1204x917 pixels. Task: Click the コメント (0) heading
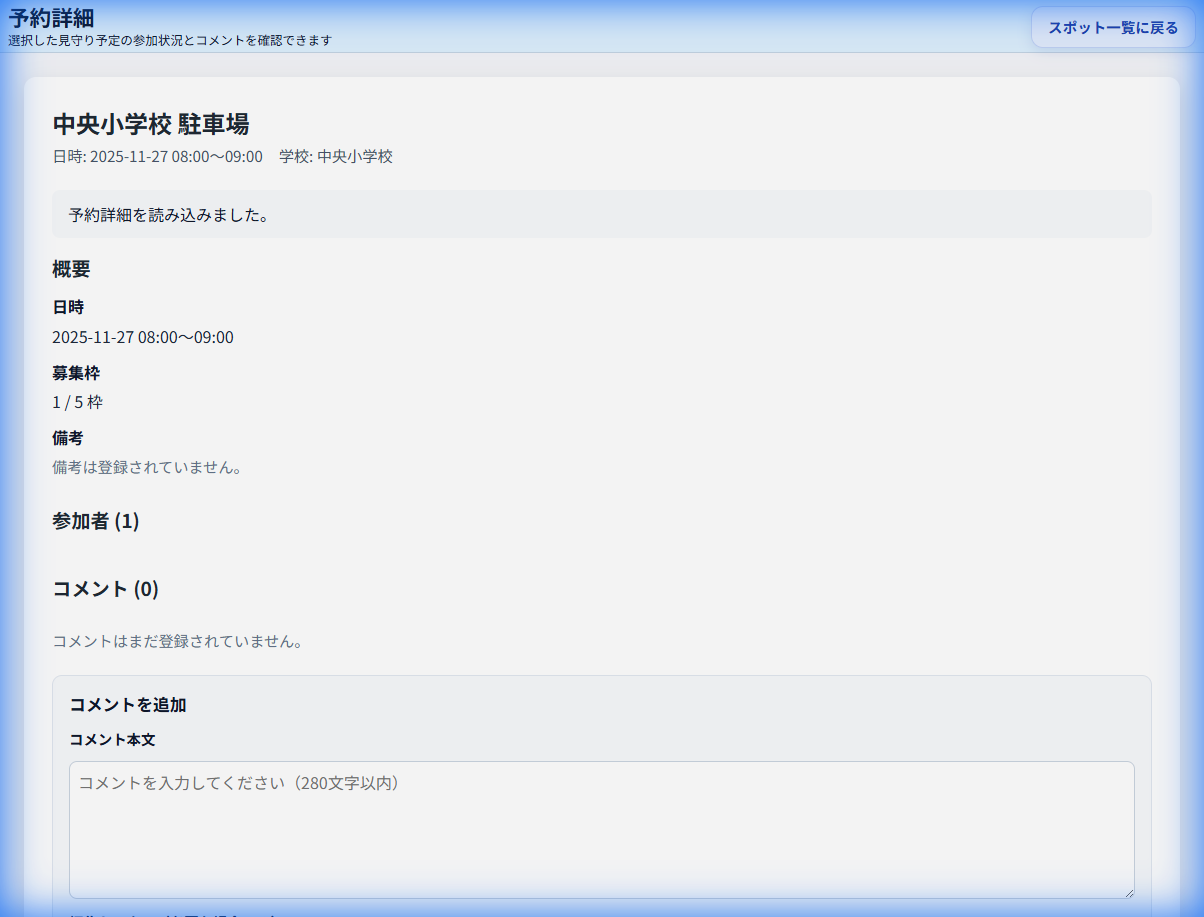105,589
